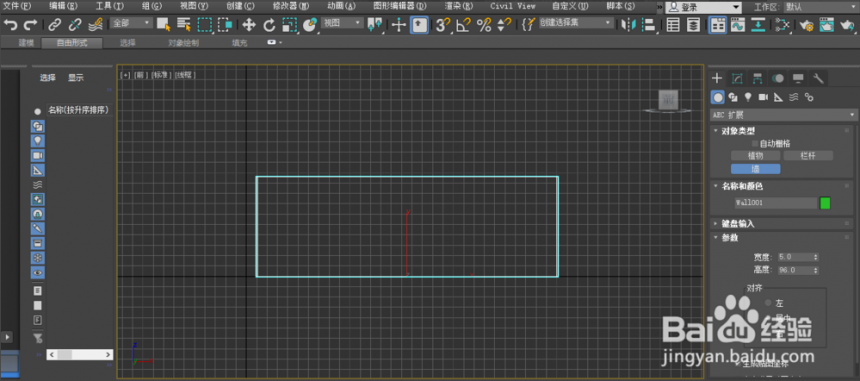The height and width of the screenshot is (381, 860).
Task: Pick the Rectangular Selection Region tool
Action: point(205,25)
